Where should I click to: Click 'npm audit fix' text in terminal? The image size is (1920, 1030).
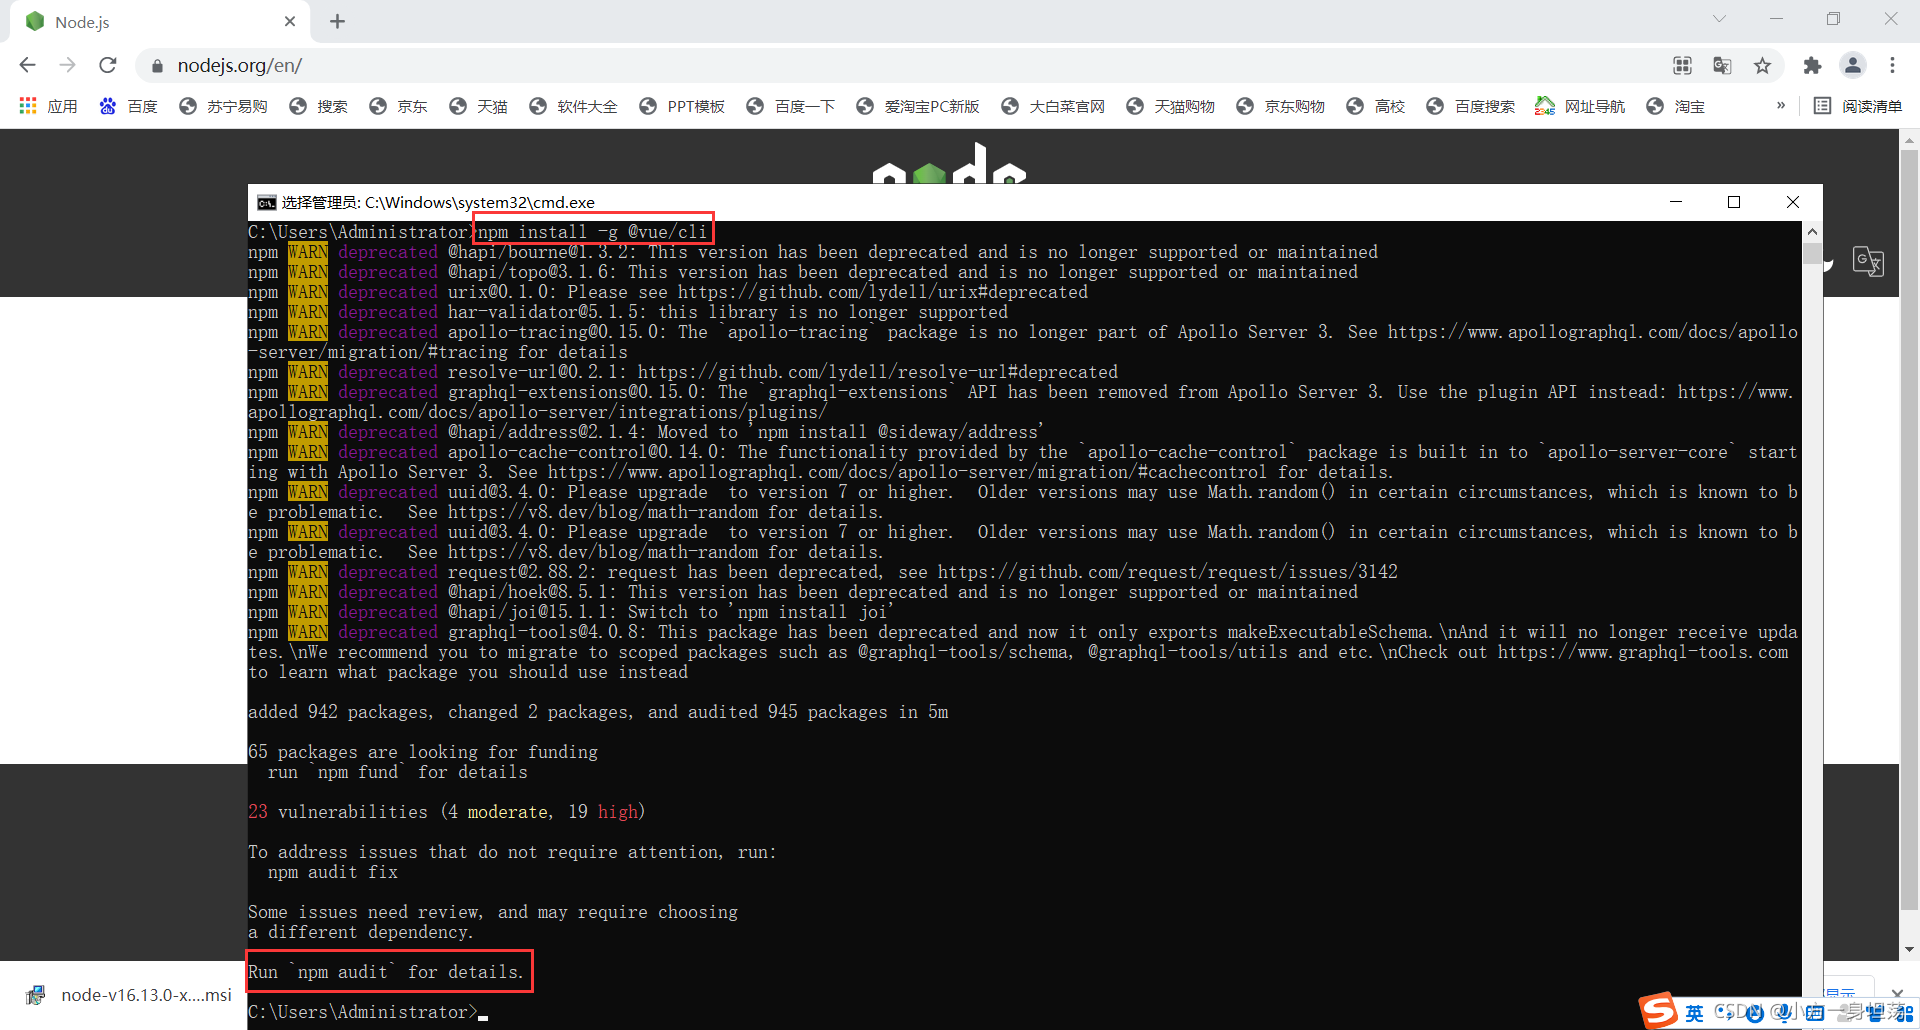tap(333, 872)
